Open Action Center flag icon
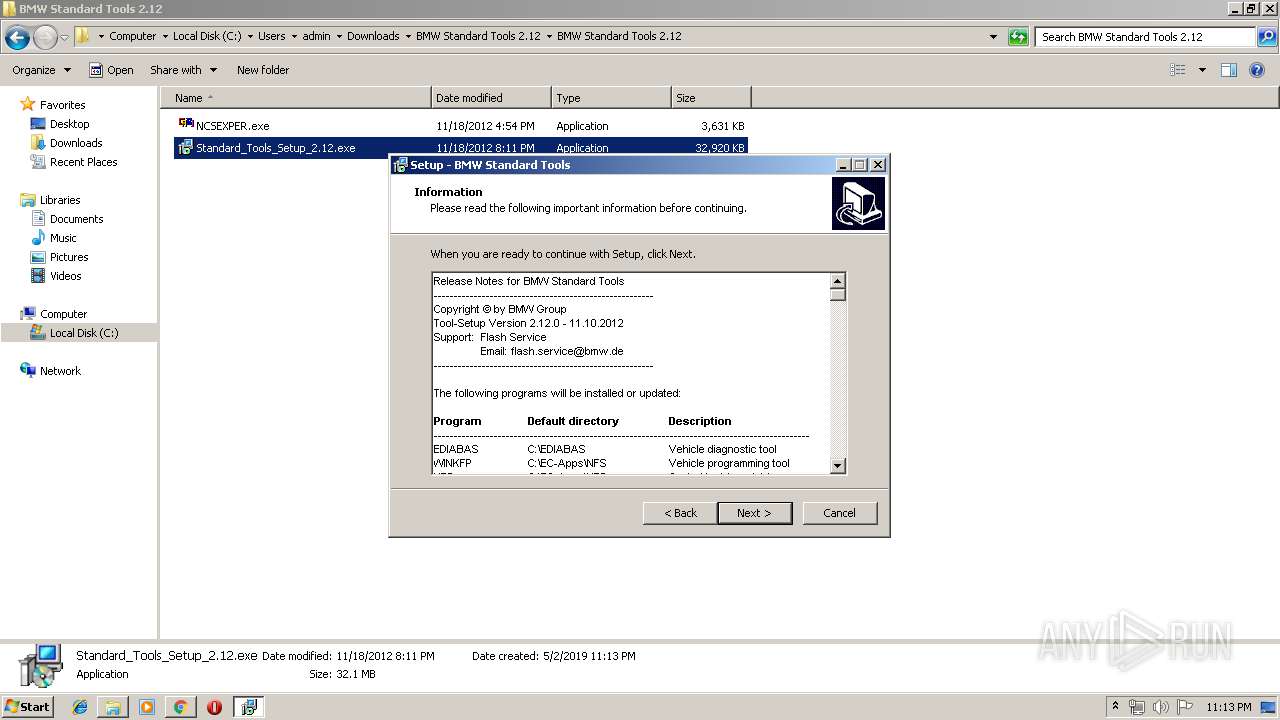The height and width of the screenshot is (720, 1280). [1184, 707]
